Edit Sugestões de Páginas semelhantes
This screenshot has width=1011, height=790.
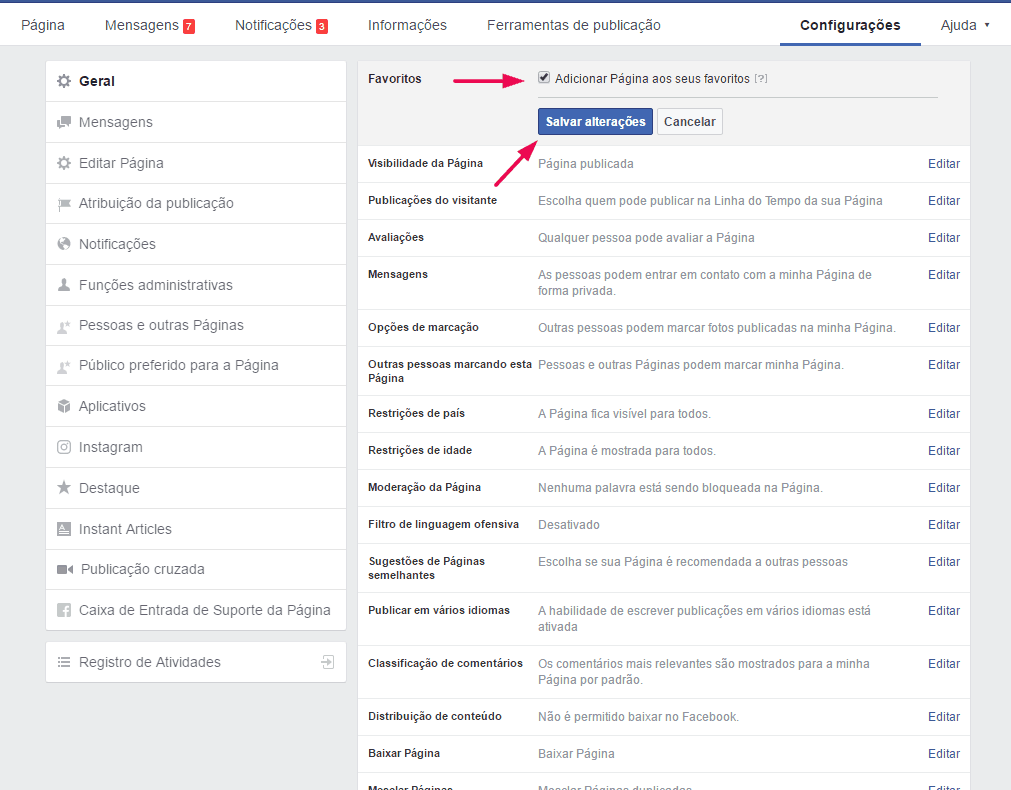coord(944,562)
